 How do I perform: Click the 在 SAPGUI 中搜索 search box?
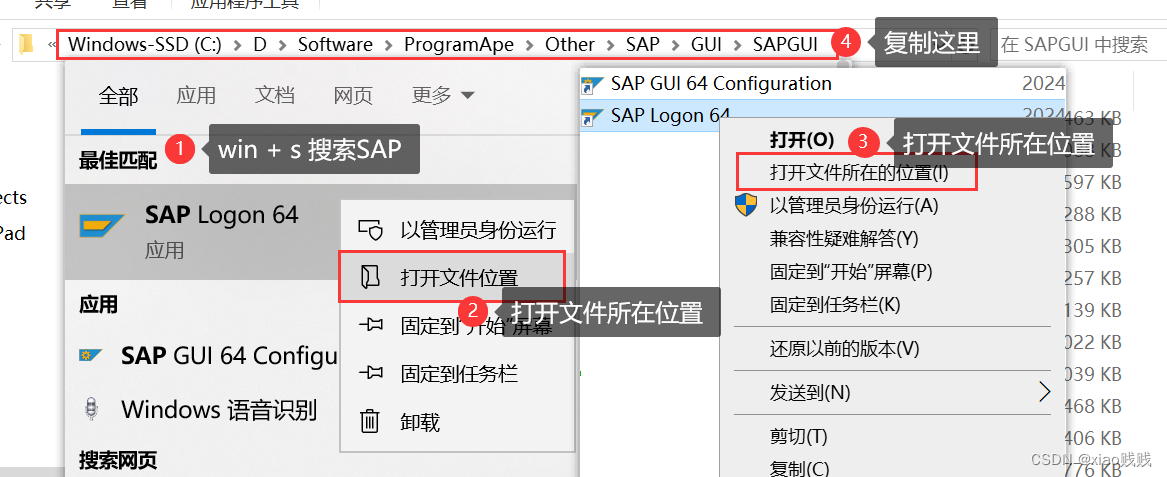(x=1080, y=45)
